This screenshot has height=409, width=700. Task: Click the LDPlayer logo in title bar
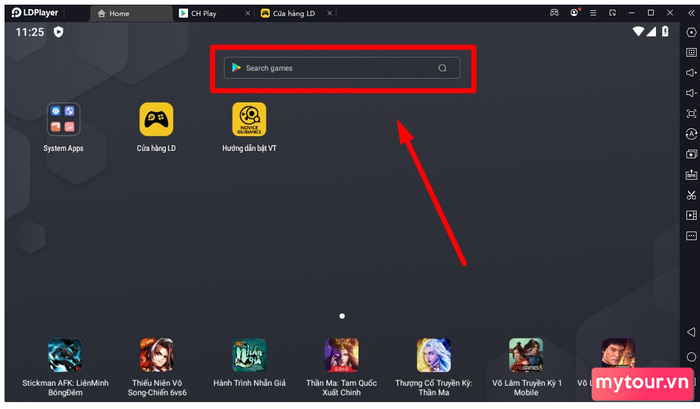pyautogui.click(x=35, y=13)
